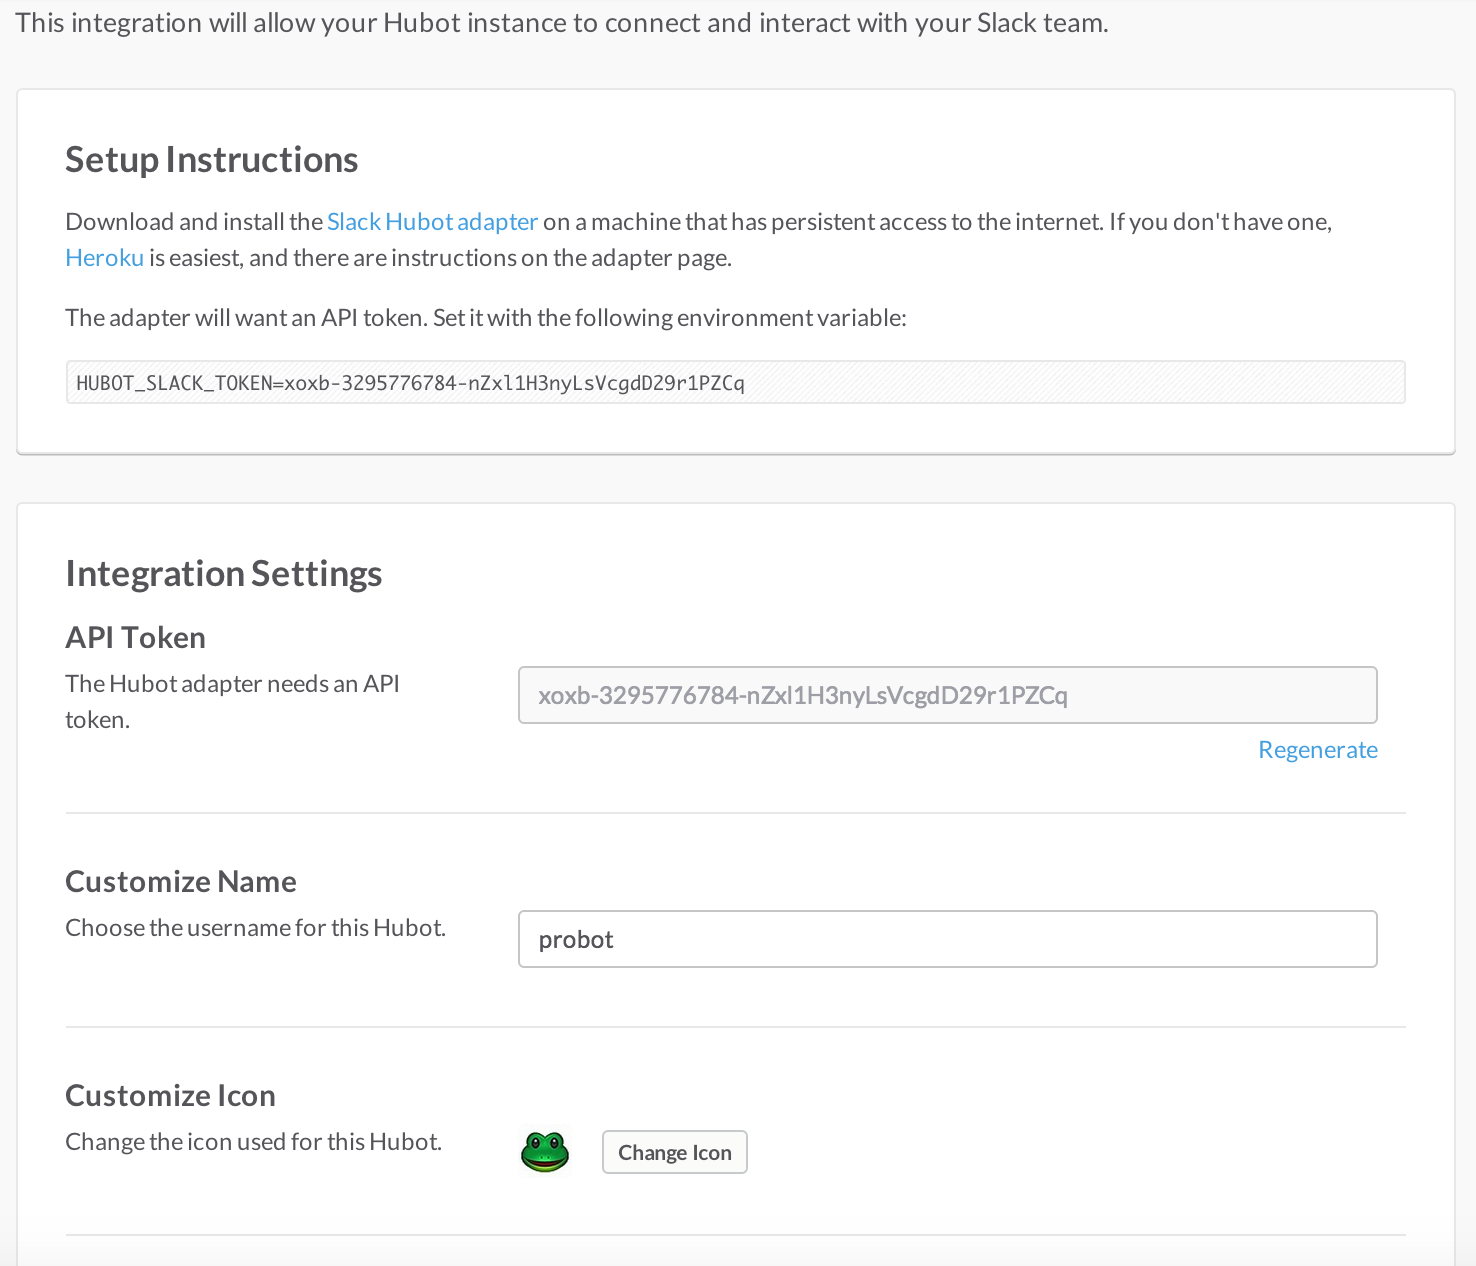Click "The adapter will want an API token" sentence

point(486,318)
